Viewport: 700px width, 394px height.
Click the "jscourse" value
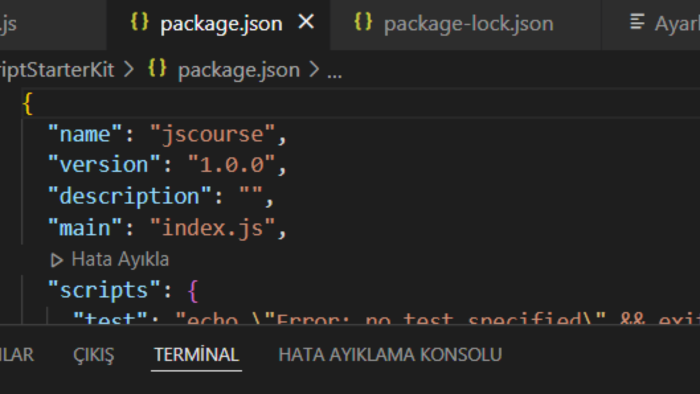[x=212, y=135]
